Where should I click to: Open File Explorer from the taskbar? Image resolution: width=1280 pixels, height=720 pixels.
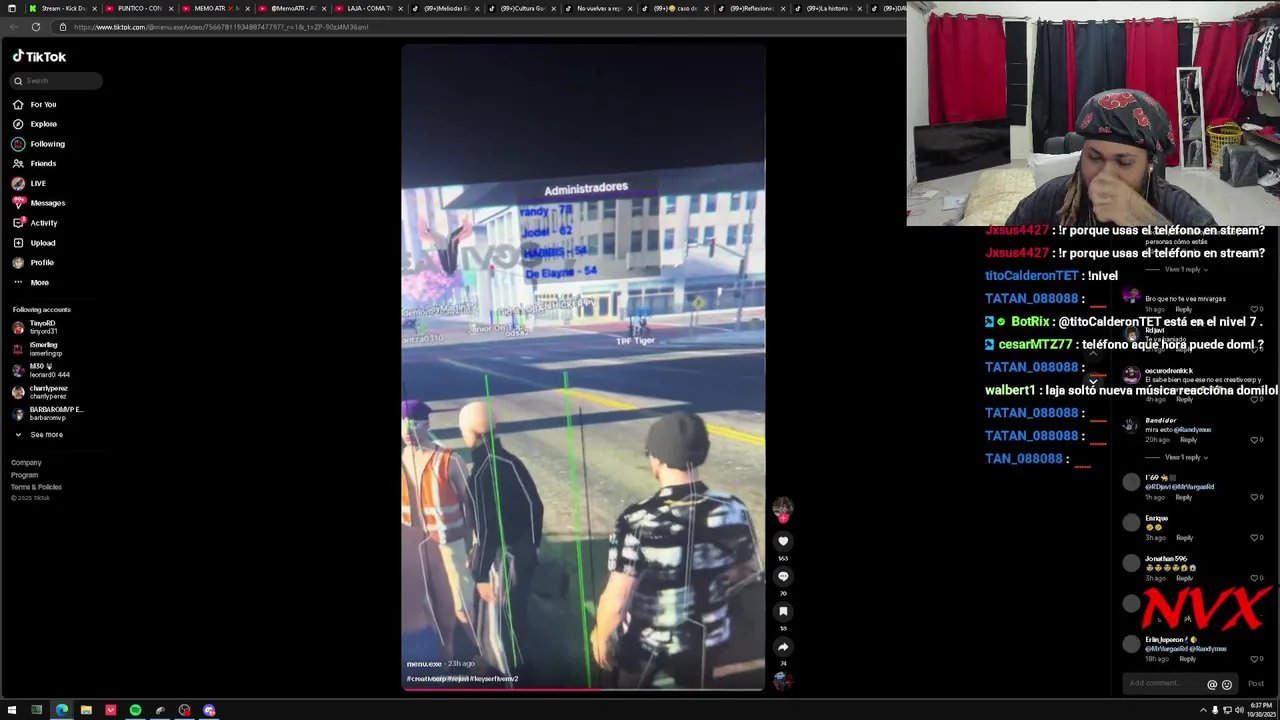(x=86, y=710)
